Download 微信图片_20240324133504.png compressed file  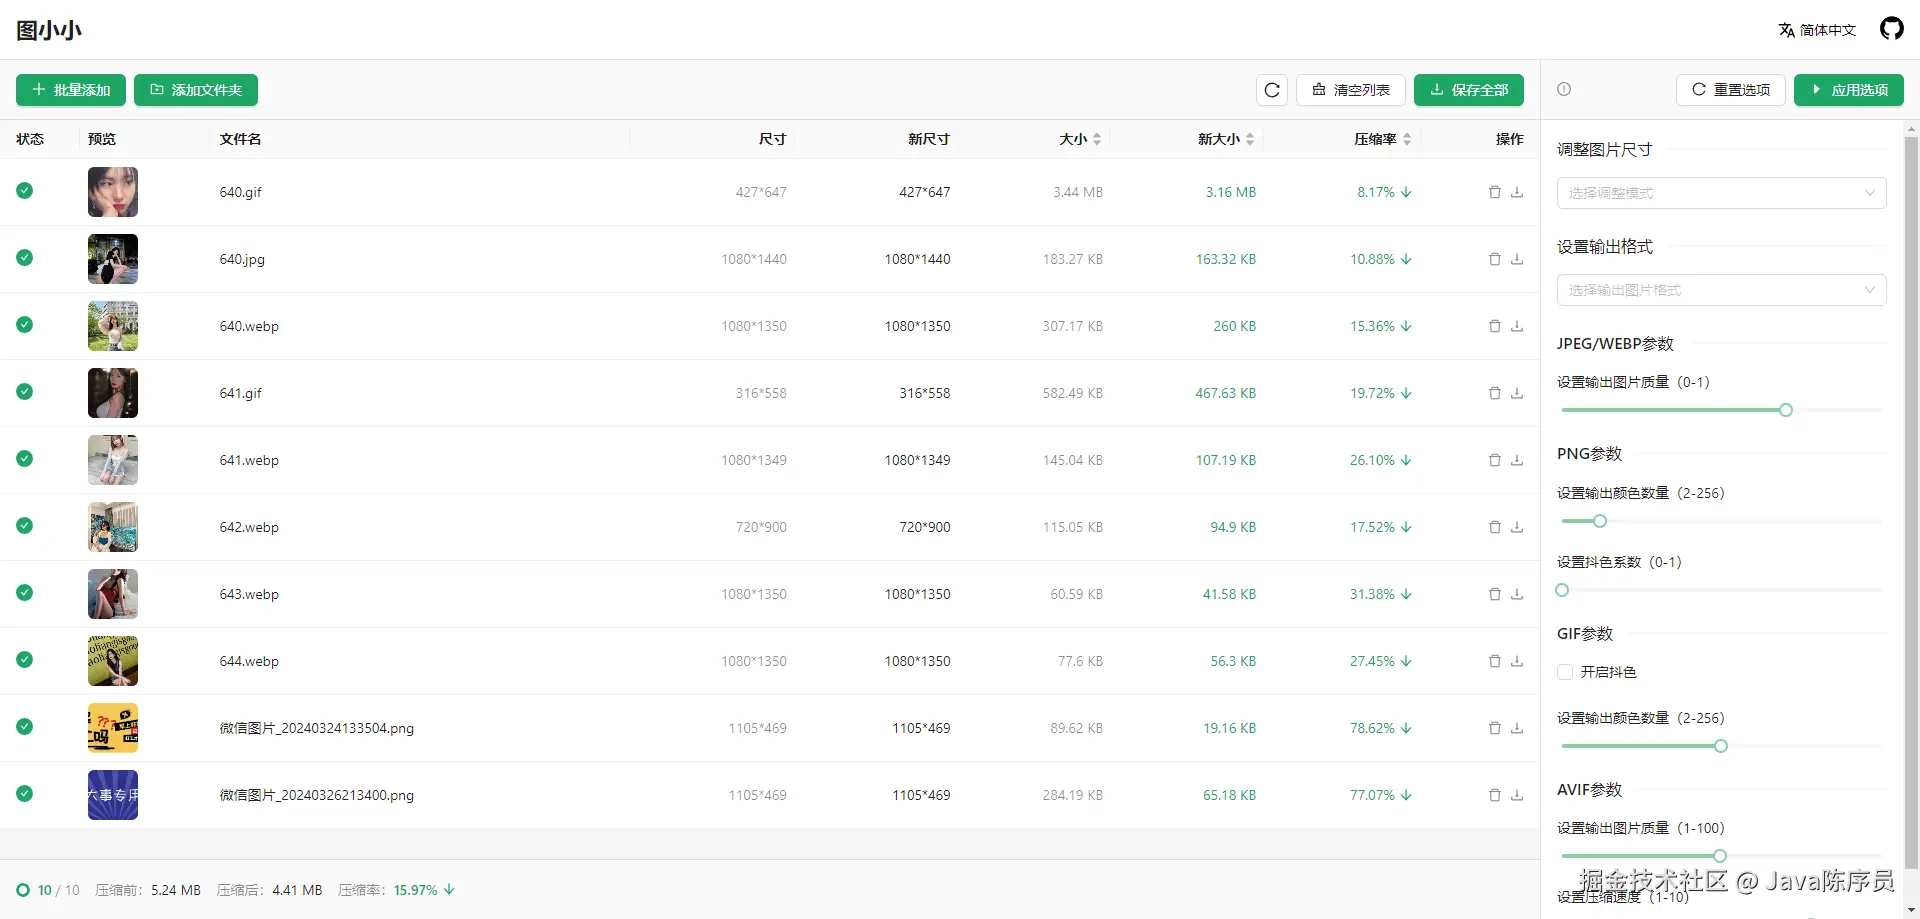point(1517,728)
